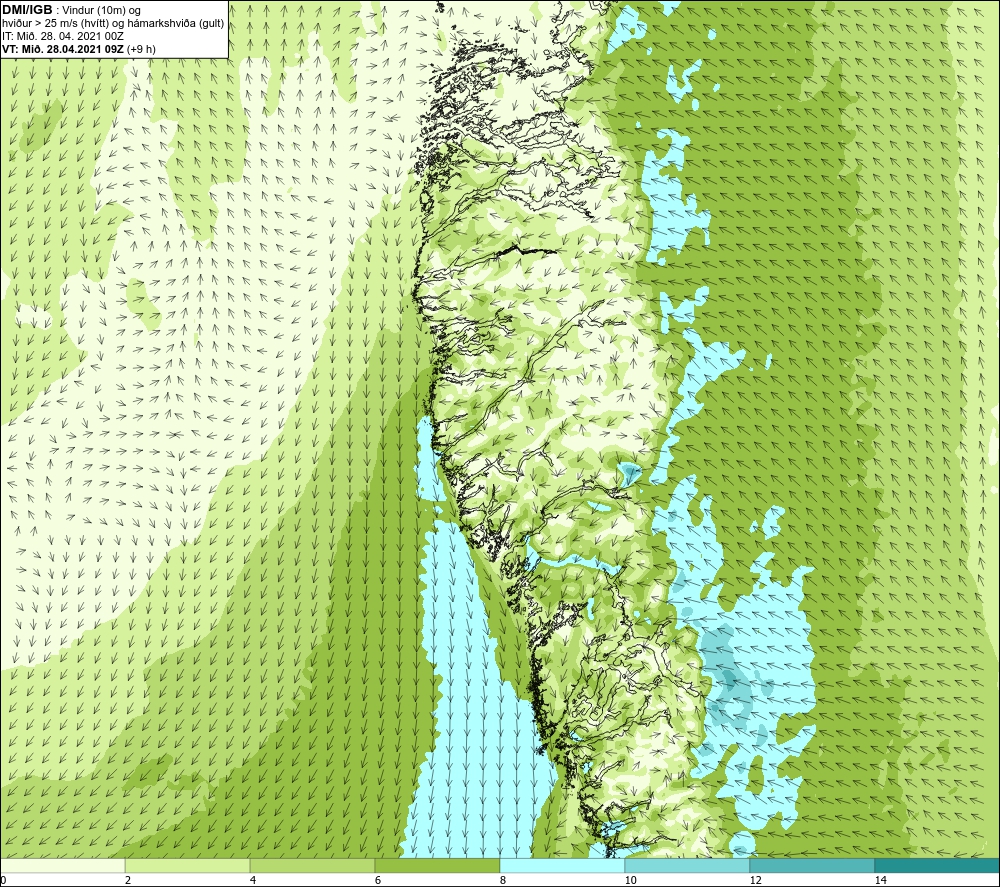Click the 8–10 m/s light cyan legend swatch
The width and height of the screenshot is (1000, 887).
click(x=562, y=865)
